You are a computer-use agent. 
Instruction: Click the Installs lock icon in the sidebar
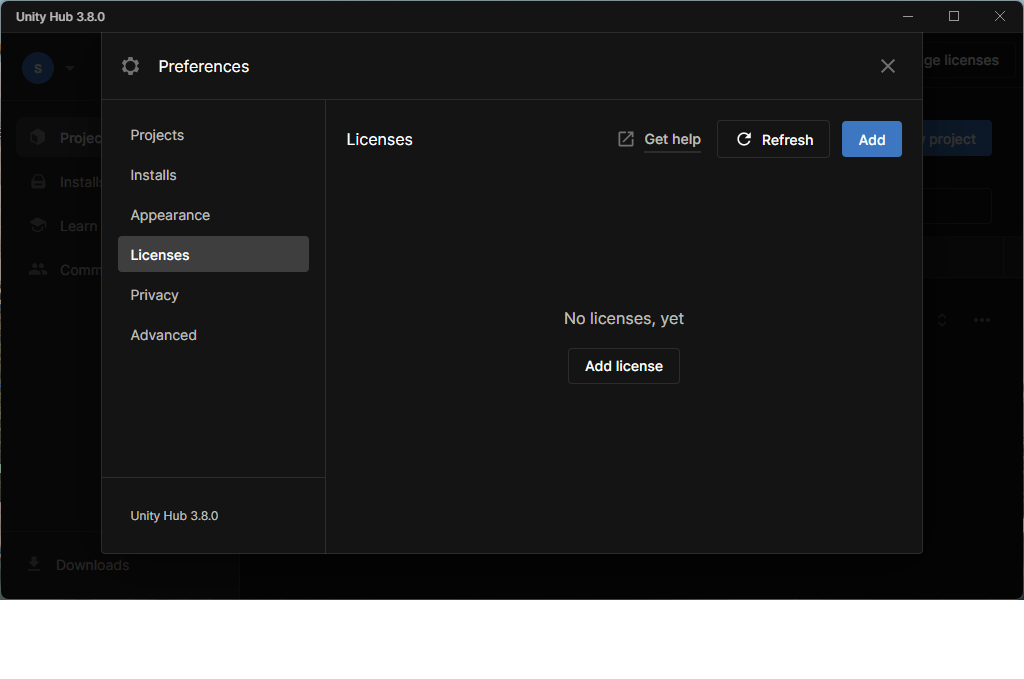coord(37,181)
